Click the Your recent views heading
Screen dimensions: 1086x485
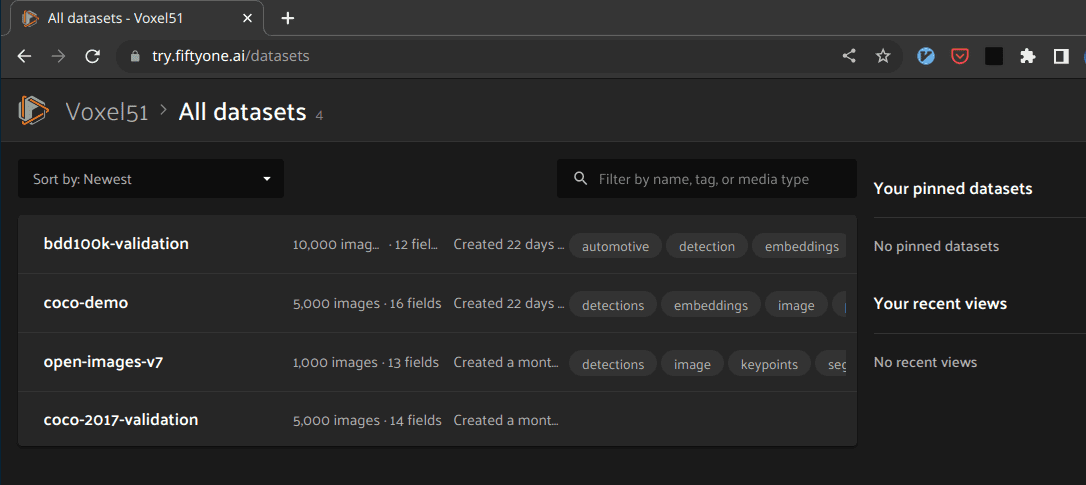941,303
